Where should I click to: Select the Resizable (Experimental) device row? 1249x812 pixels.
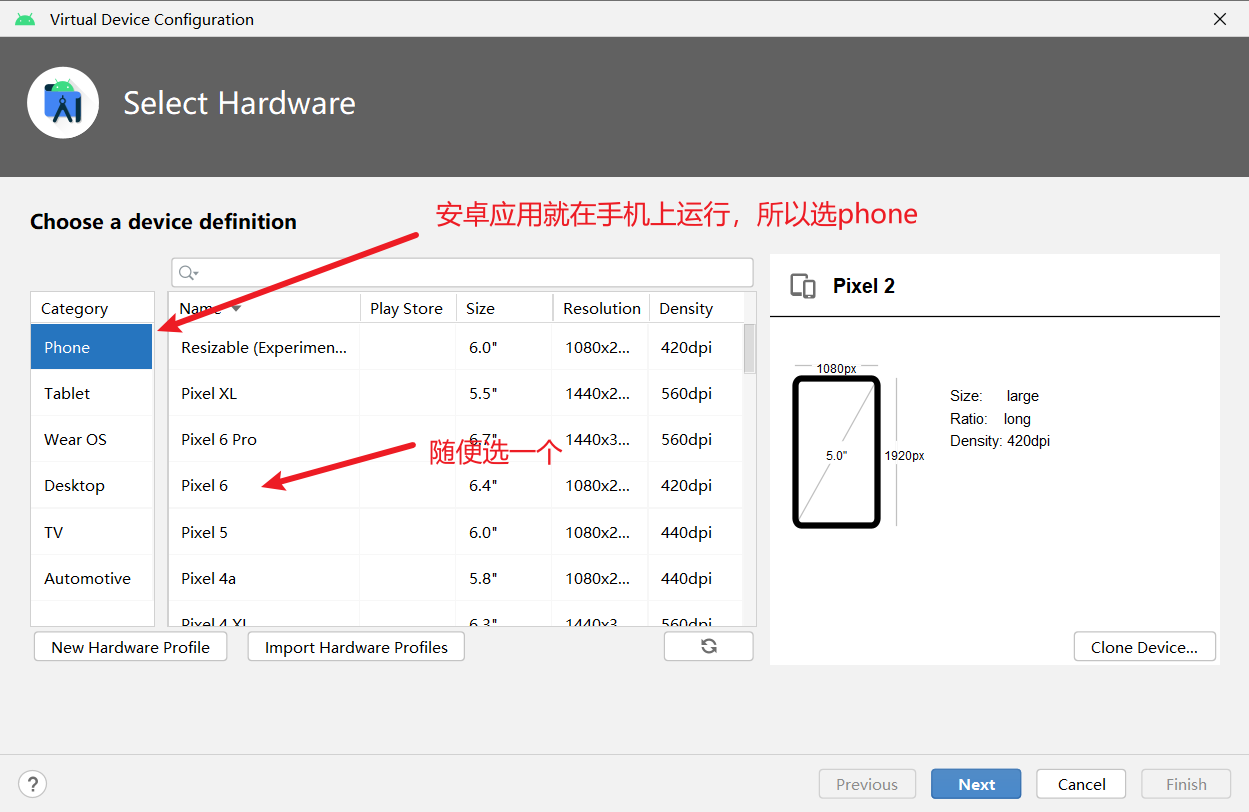456,347
